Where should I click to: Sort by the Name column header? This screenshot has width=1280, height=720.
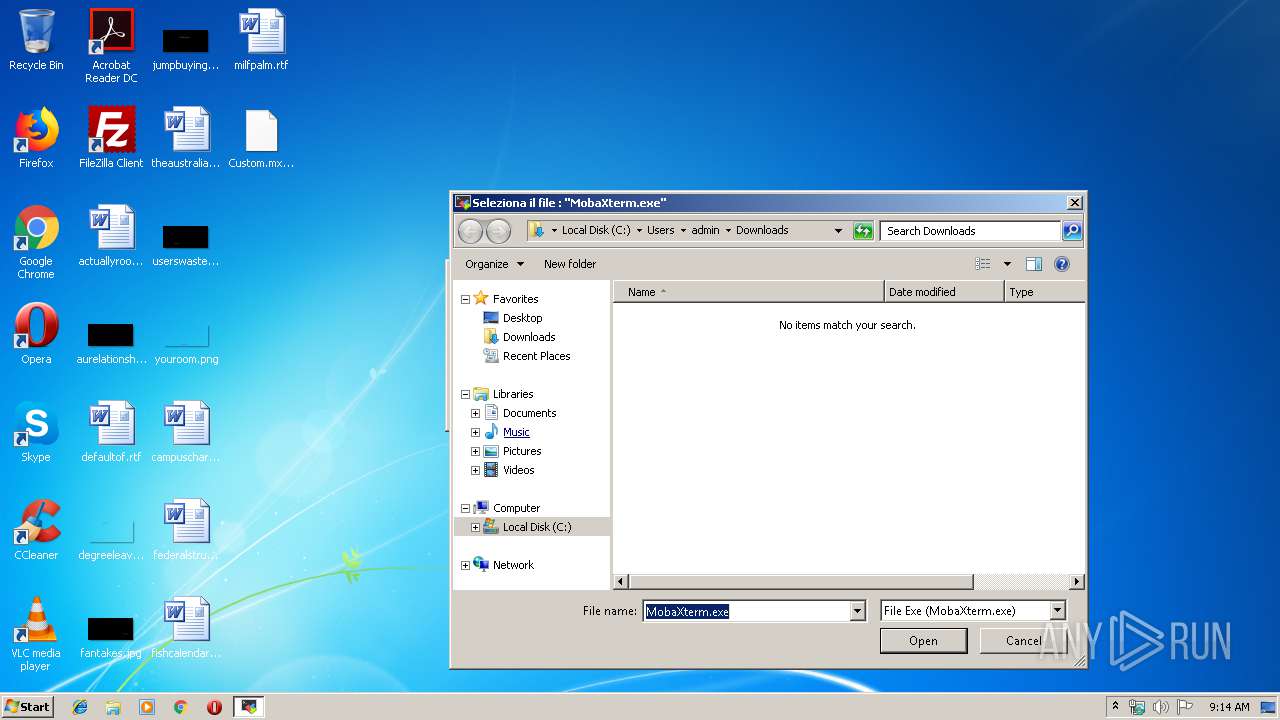pos(748,292)
